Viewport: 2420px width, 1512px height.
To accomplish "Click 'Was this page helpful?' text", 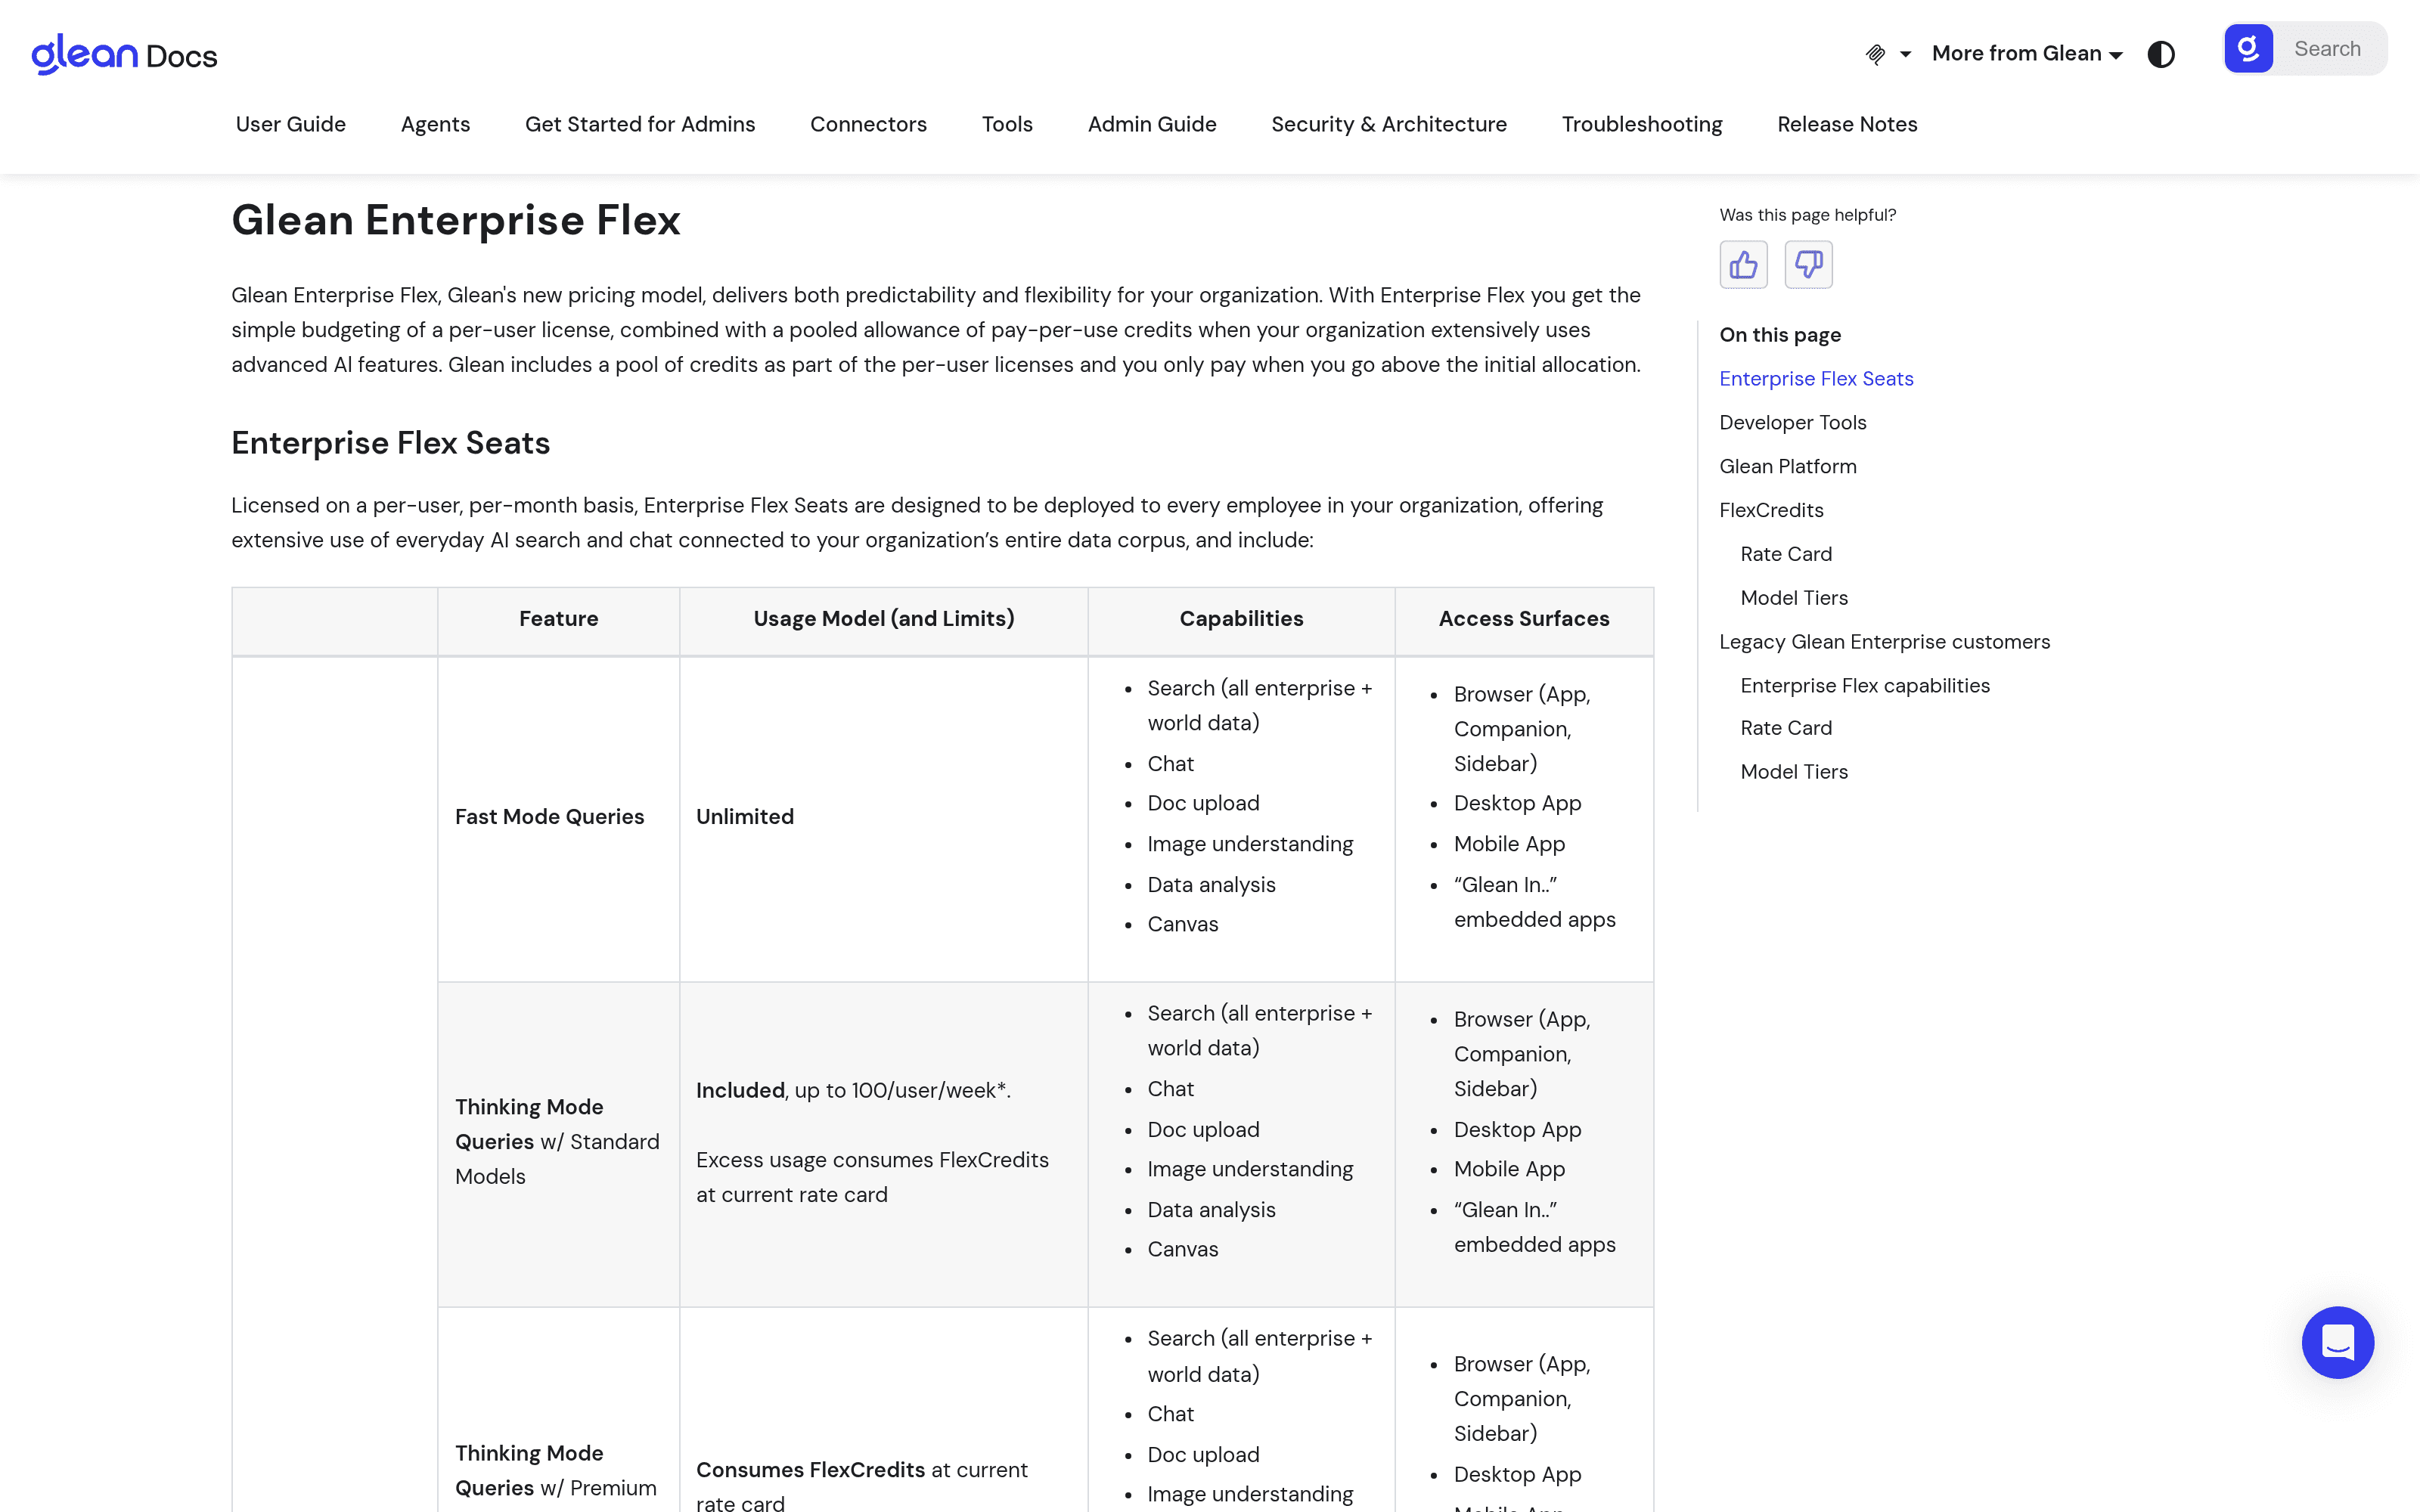I will pos(1807,215).
